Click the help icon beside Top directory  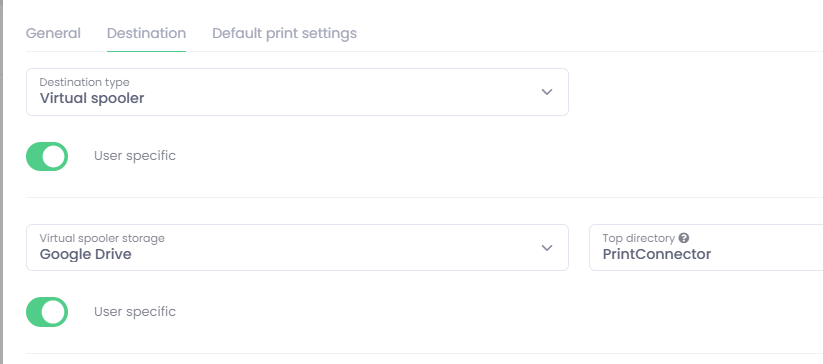coord(683,238)
